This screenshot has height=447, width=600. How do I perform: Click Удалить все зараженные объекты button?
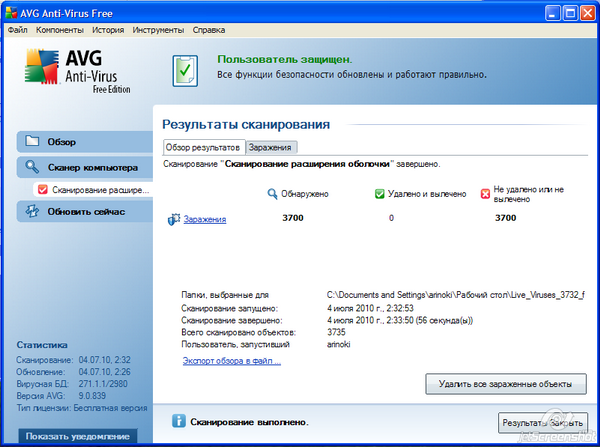pos(505,384)
